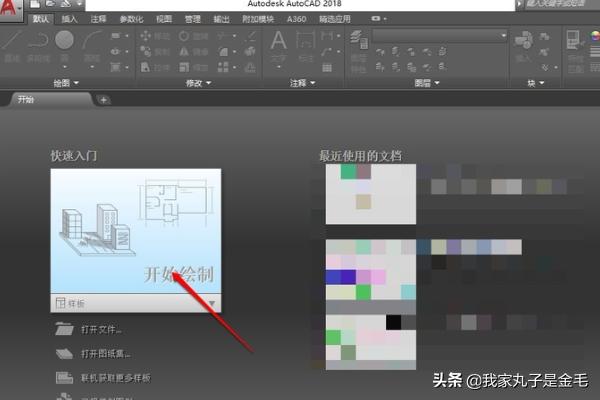The width and height of the screenshot is (600, 400).
Task: Click the 打开文件 link
Action: coord(103,329)
